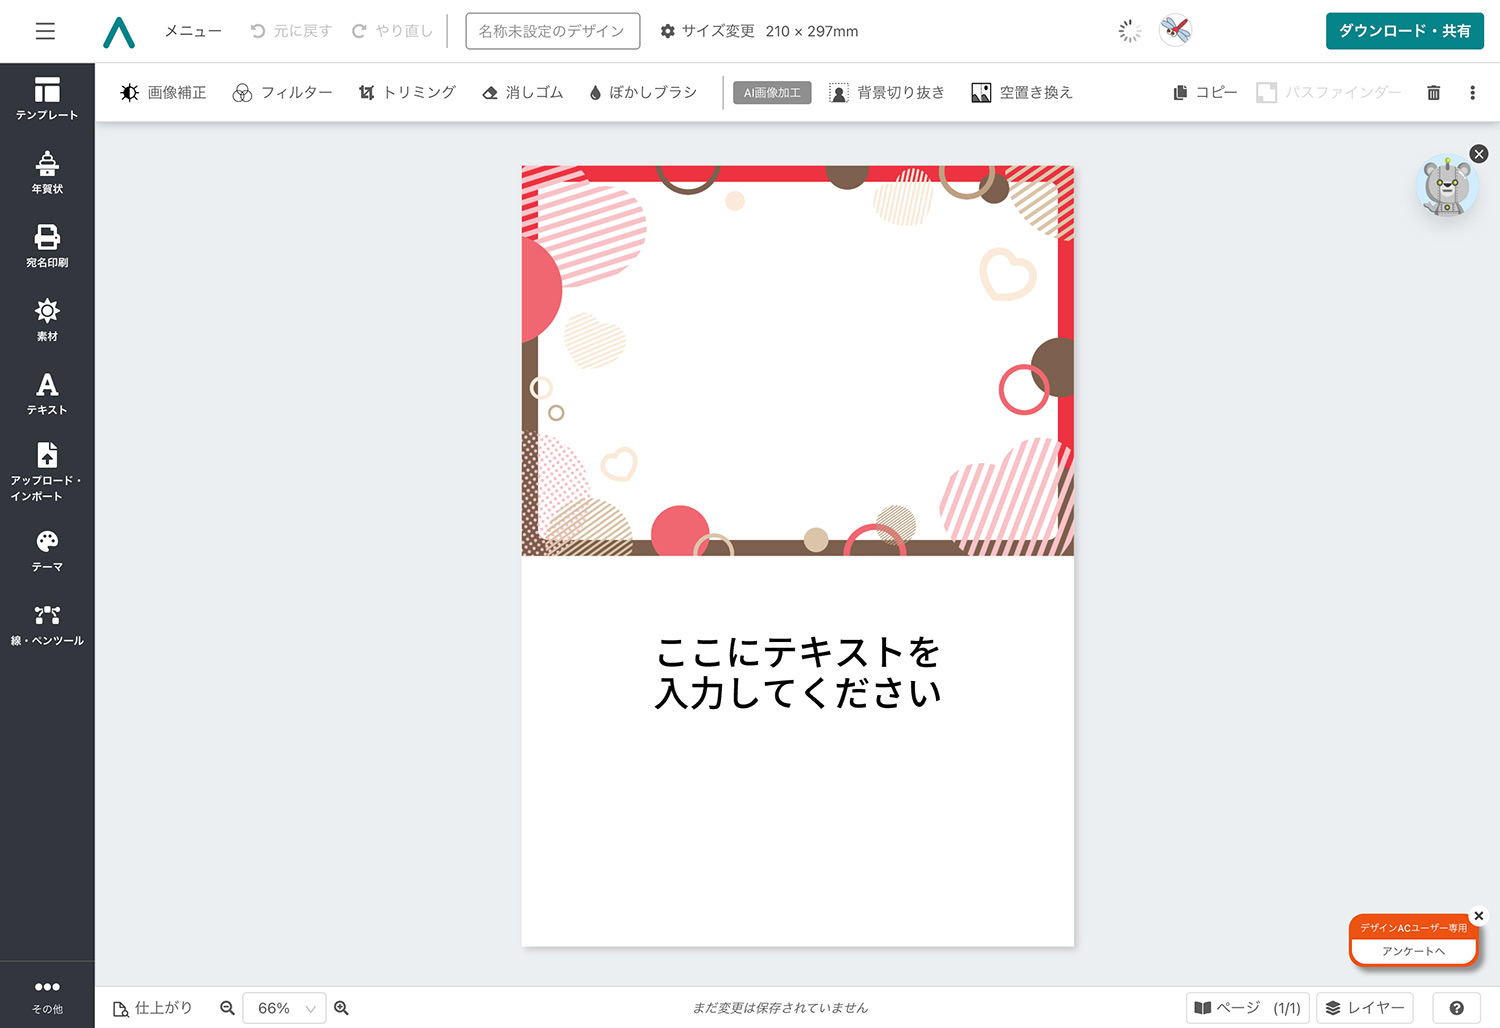Open the 素材 materials panel
Image resolution: width=1500 pixels, height=1028 pixels.
(47, 318)
